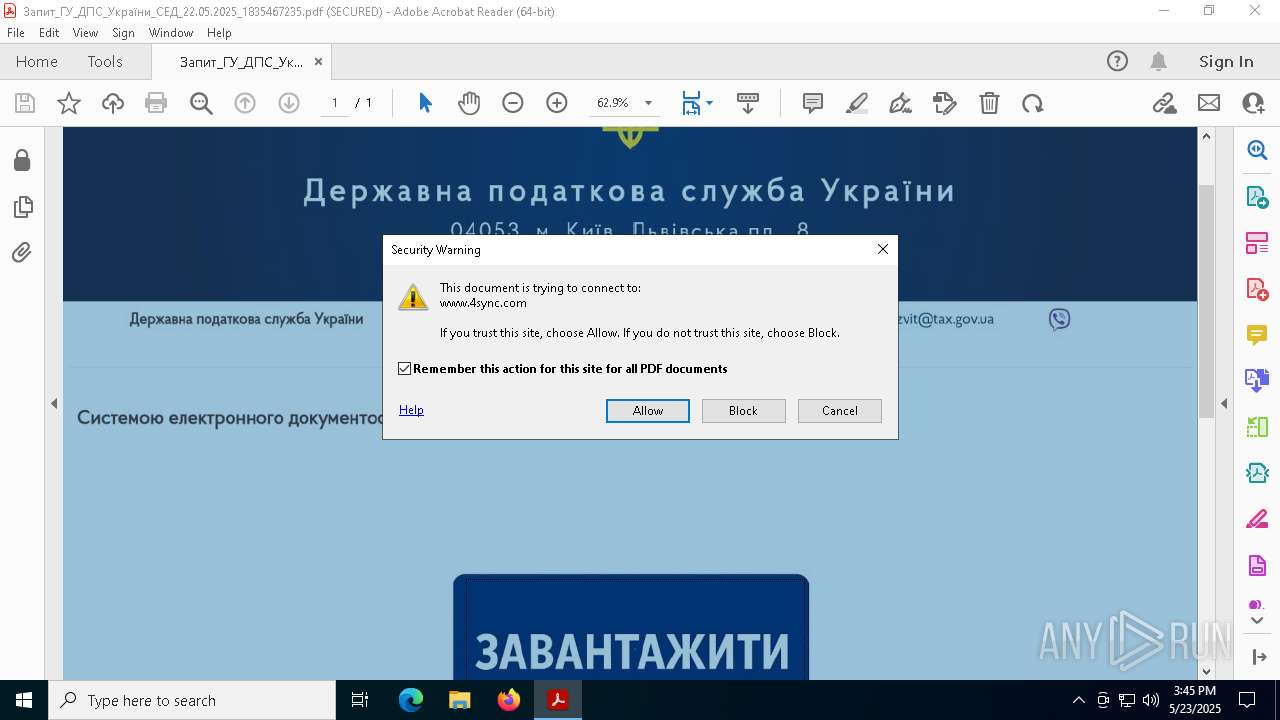Viewport: 1280px width, 720px height.
Task: Open Microsoft Edge from taskbar
Action: pos(411,700)
